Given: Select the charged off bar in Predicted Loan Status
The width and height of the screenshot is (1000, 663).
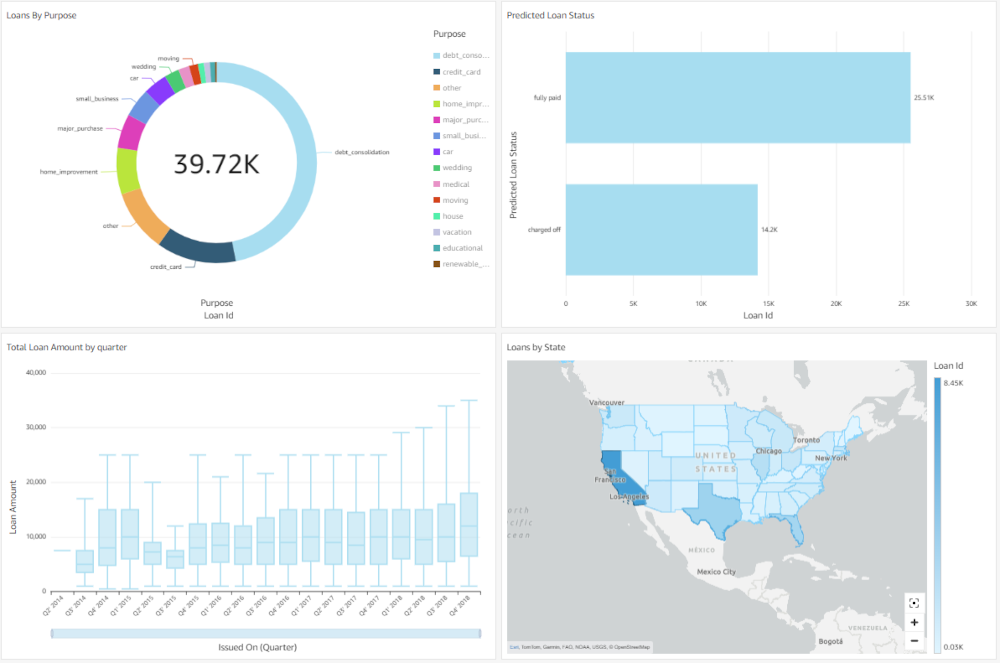Looking at the screenshot, I should tap(660, 228).
